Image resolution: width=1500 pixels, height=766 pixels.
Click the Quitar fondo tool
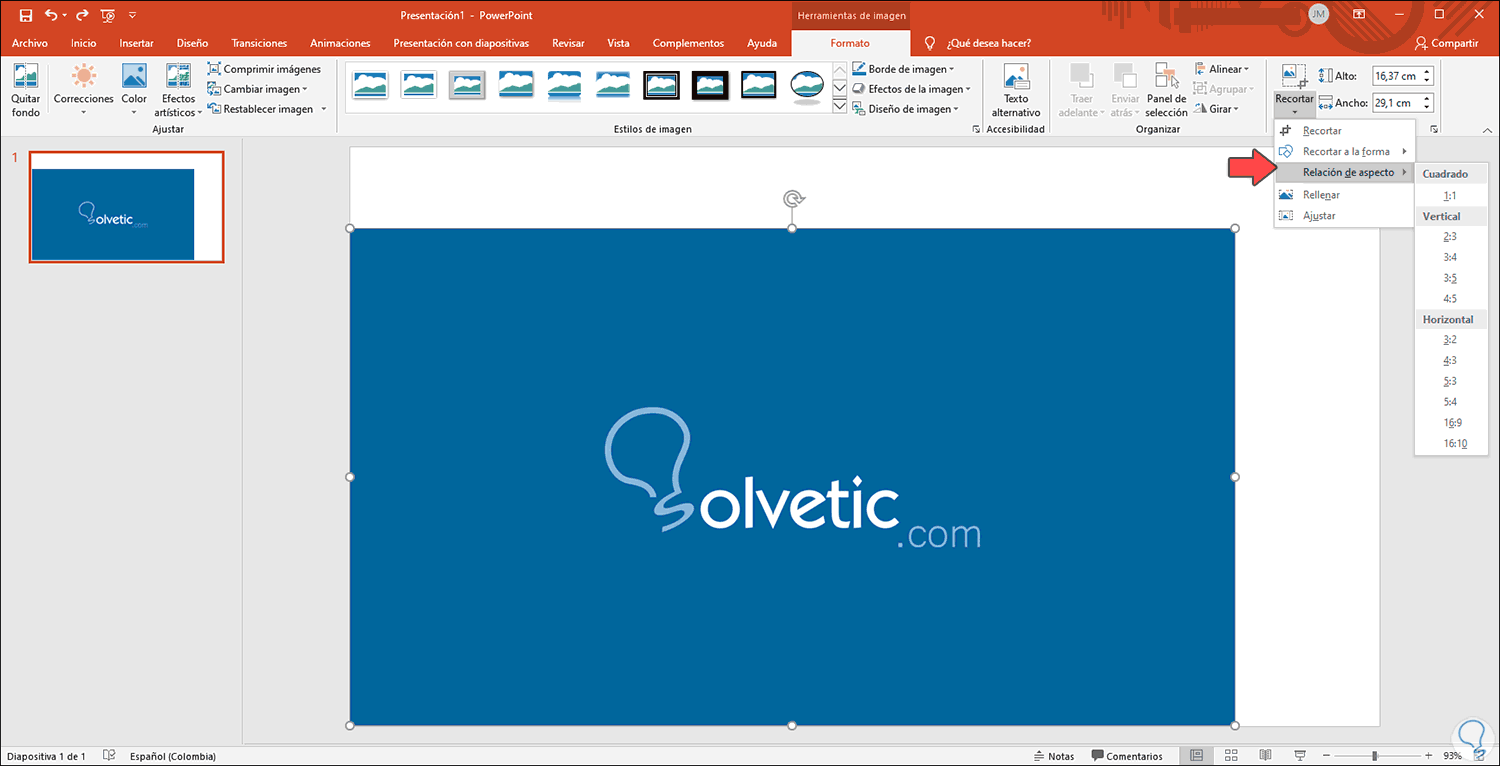coord(26,90)
